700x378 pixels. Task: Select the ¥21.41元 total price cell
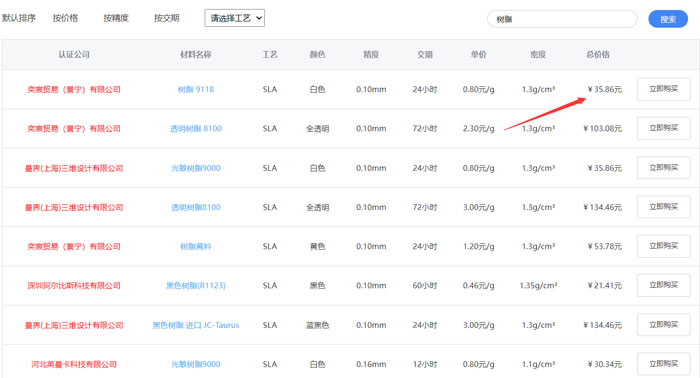604,286
